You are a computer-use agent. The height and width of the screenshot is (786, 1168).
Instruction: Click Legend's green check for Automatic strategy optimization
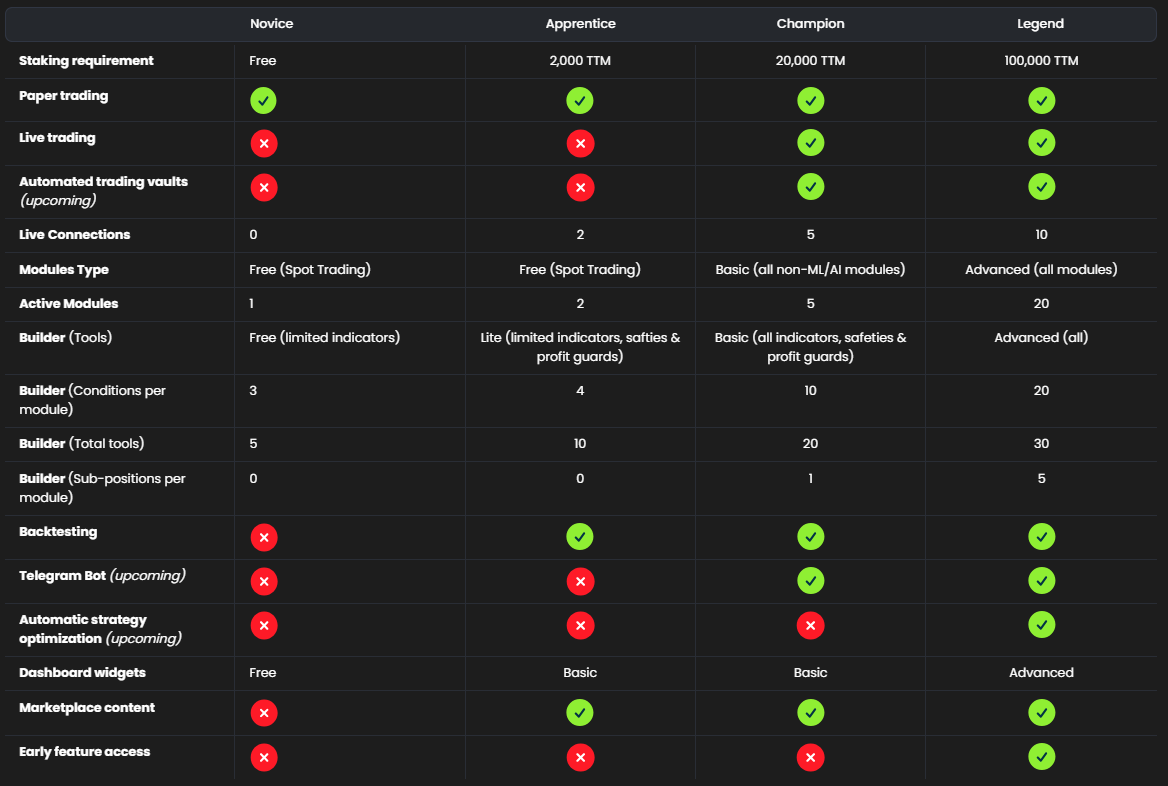tap(1041, 625)
